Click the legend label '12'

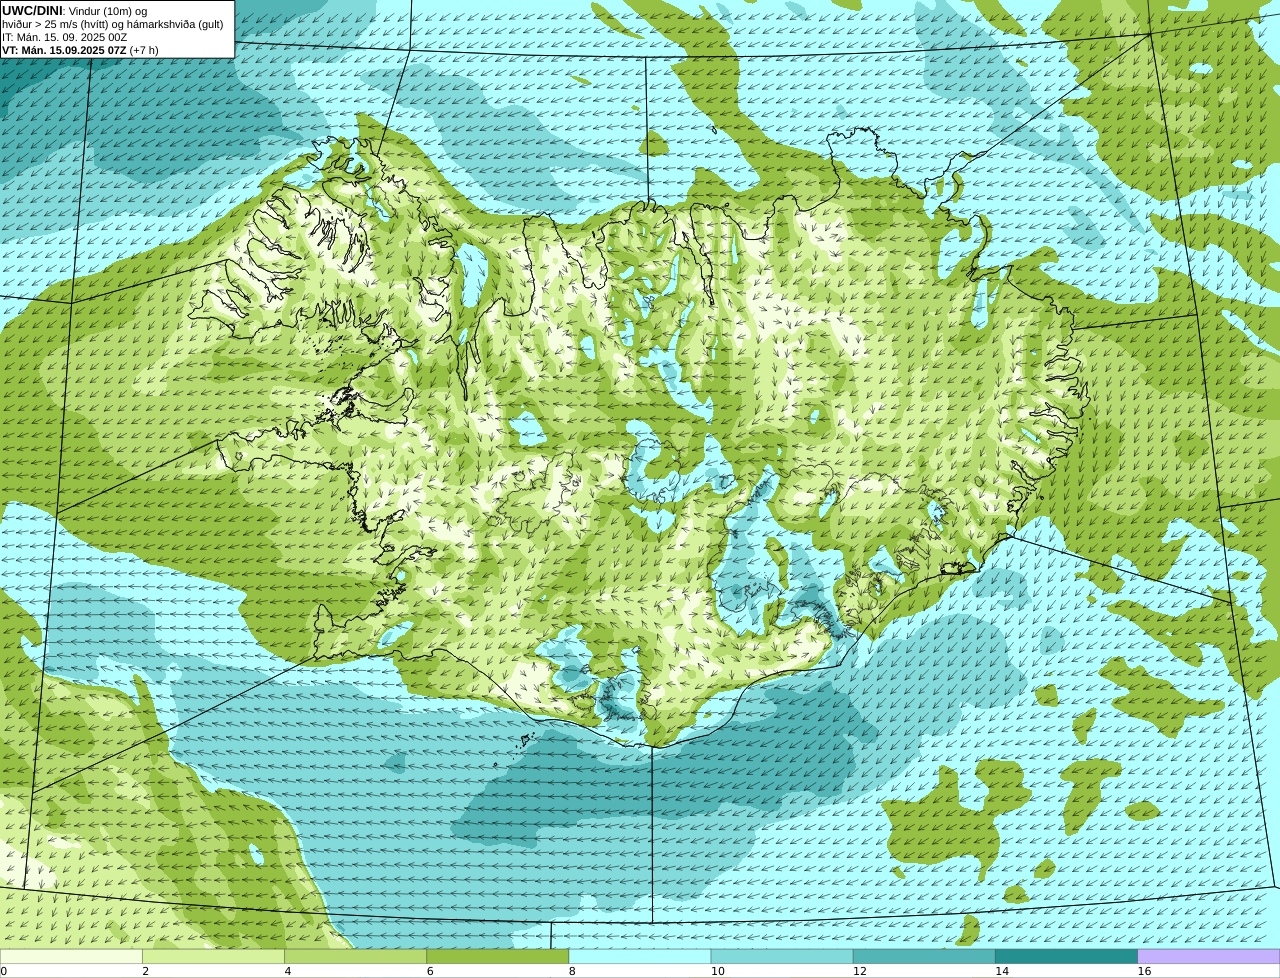coord(860,971)
